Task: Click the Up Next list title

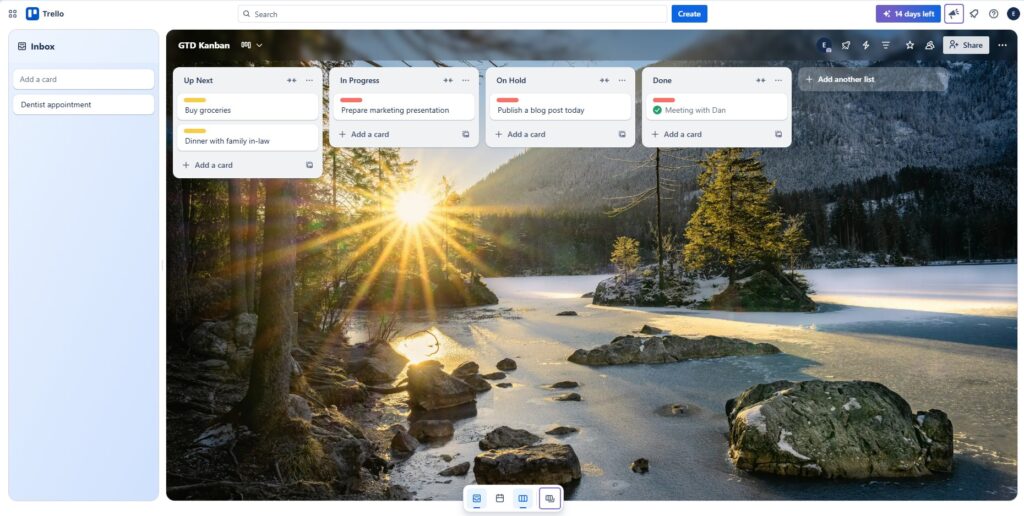Action: 198,80
